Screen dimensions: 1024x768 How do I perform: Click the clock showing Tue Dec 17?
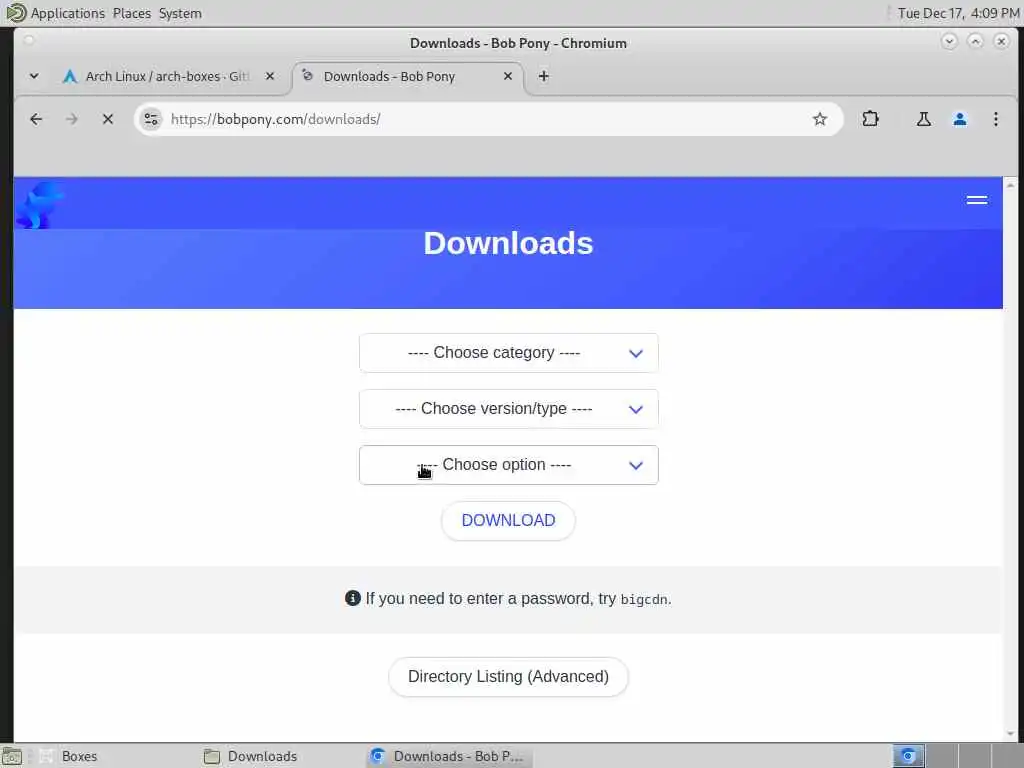click(x=958, y=13)
